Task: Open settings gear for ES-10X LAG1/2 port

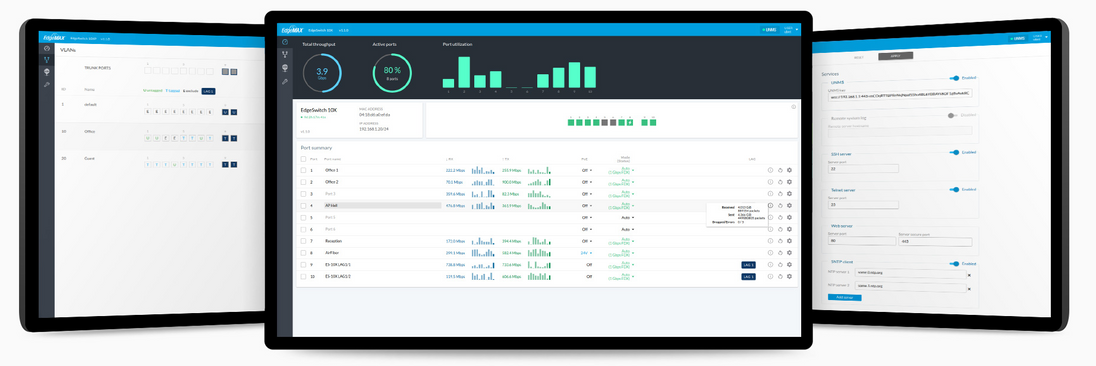Action: coord(789,277)
